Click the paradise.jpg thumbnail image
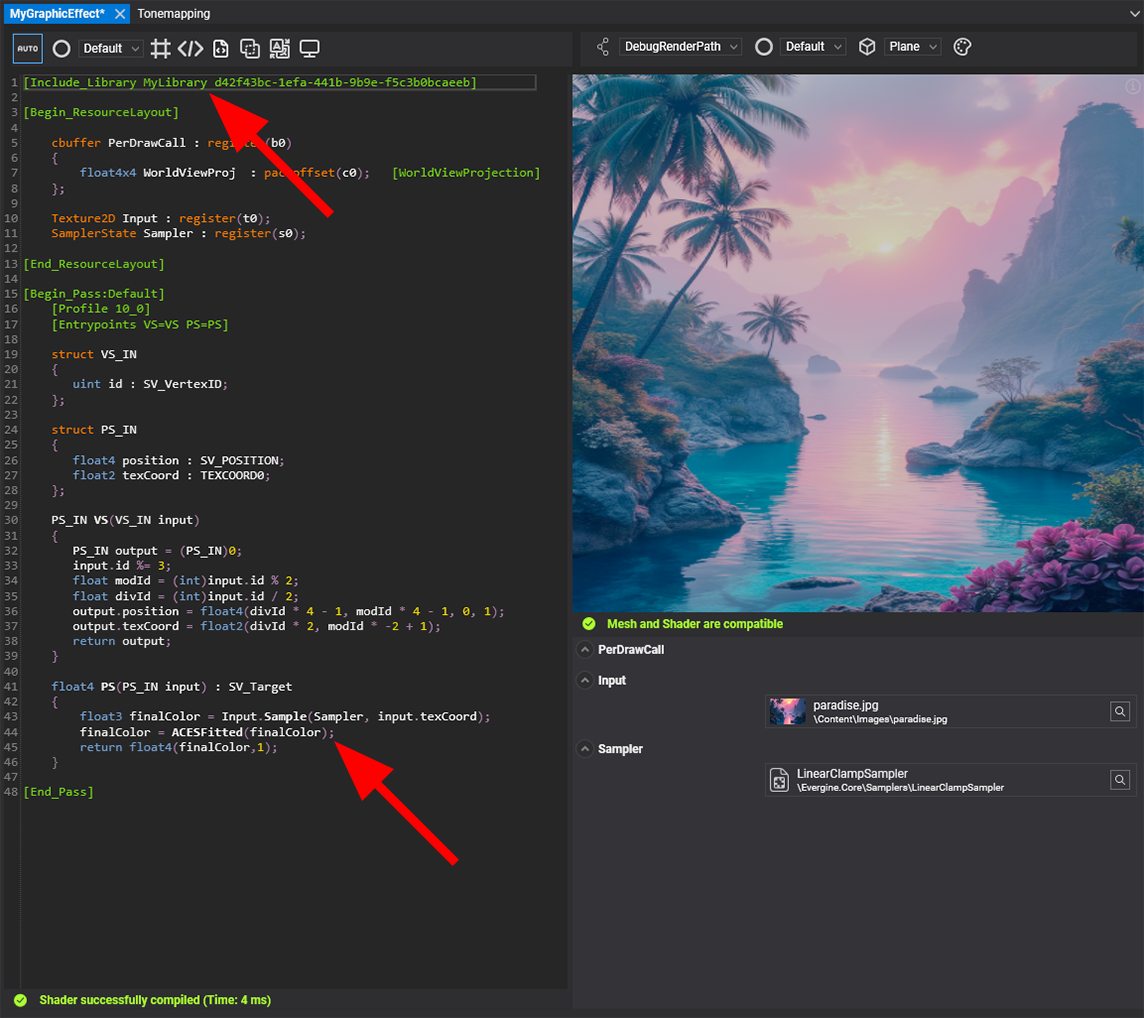 click(787, 711)
